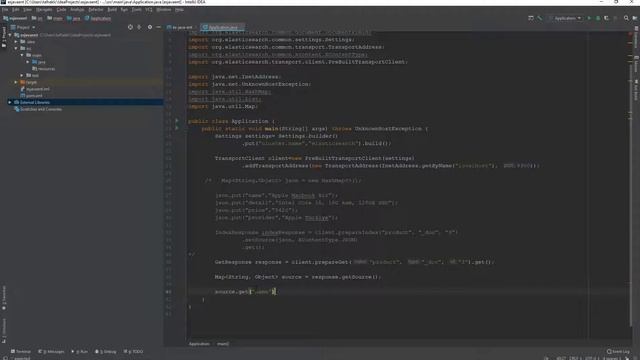Expand the test folder in tree
Viewport: 640px width, 360px height.
[x=22, y=75]
